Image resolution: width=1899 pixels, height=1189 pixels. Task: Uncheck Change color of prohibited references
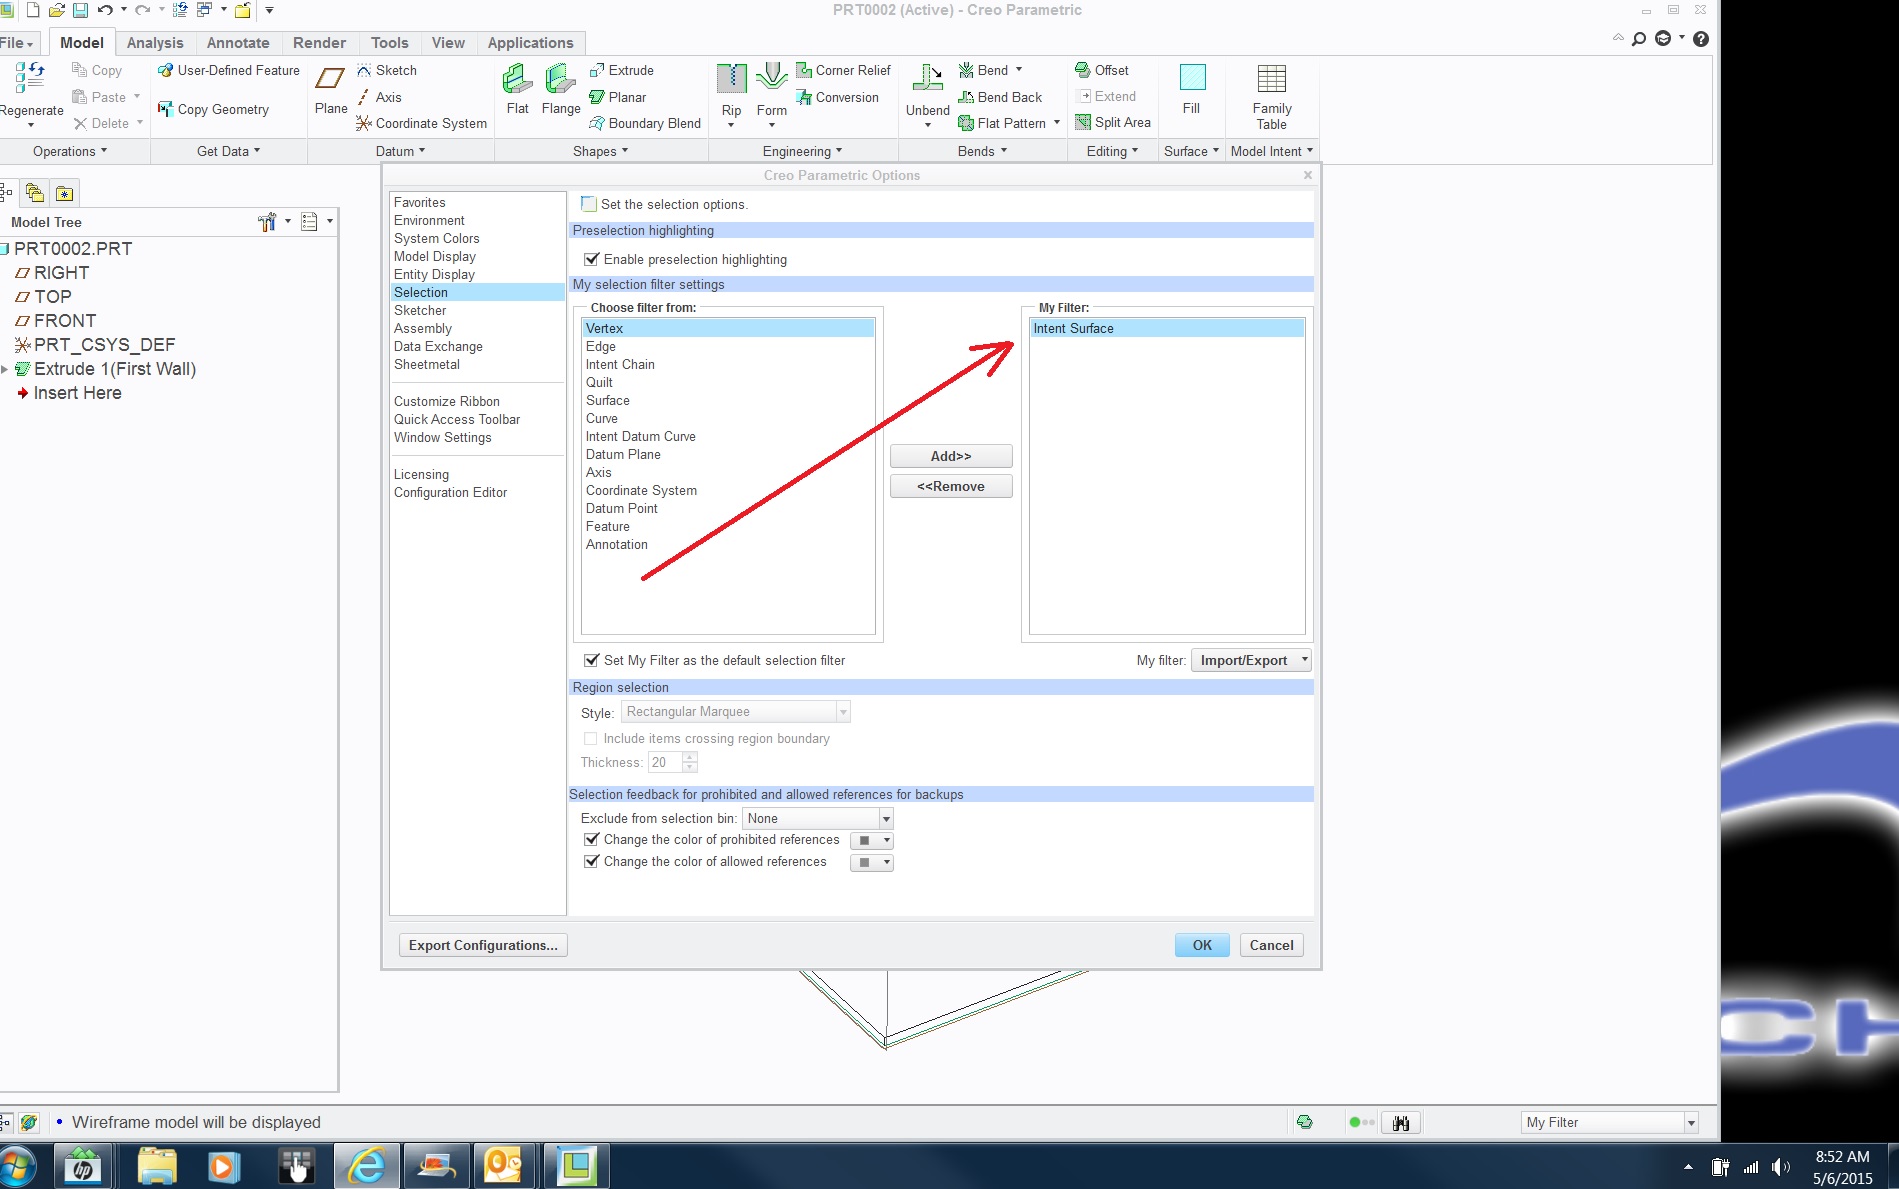(591, 839)
